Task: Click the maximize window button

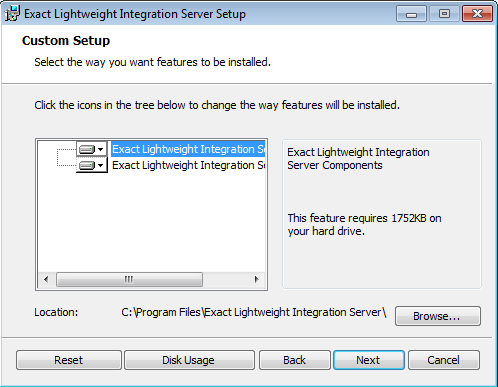Action: pyautogui.click(x=444, y=14)
